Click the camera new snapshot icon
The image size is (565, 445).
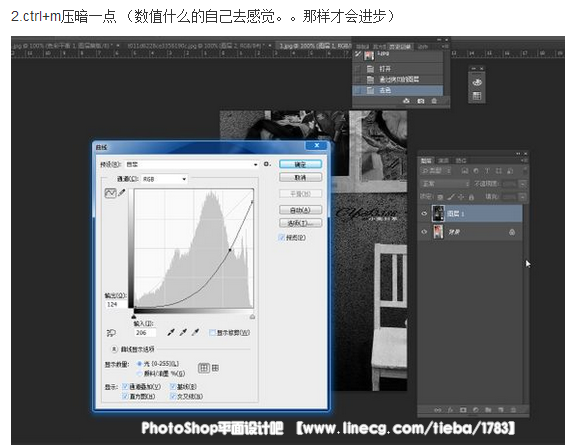[x=421, y=101]
